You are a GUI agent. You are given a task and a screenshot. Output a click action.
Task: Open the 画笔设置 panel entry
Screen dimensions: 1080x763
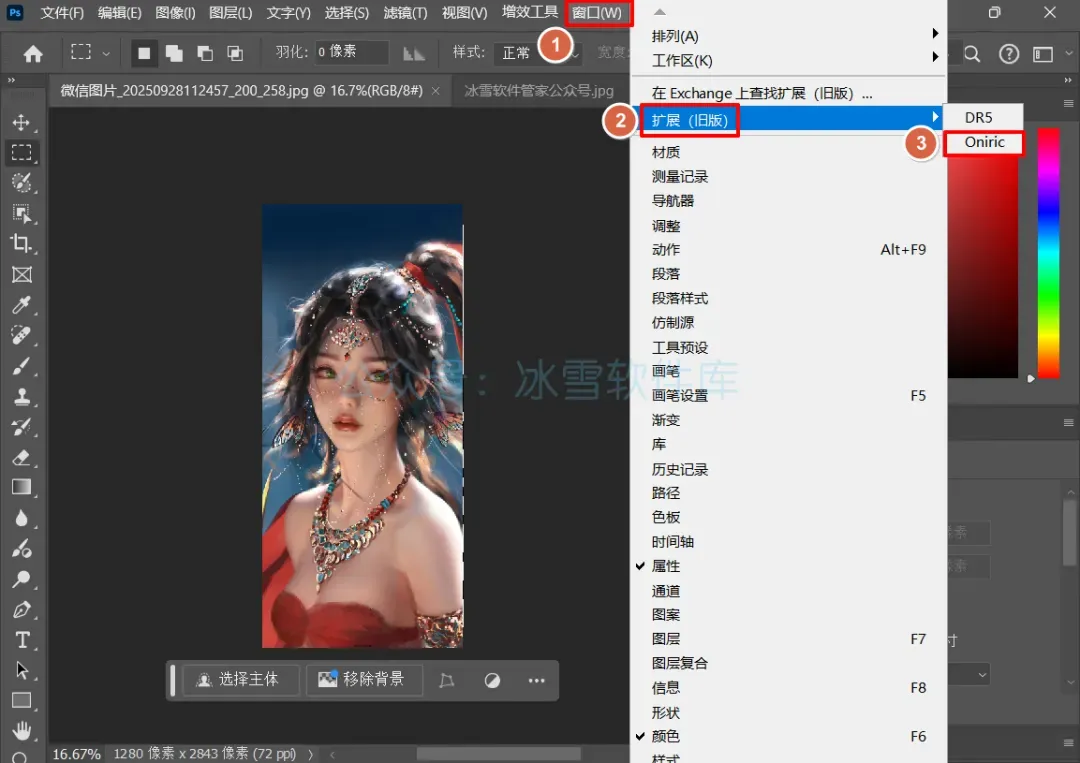(x=789, y=395)
